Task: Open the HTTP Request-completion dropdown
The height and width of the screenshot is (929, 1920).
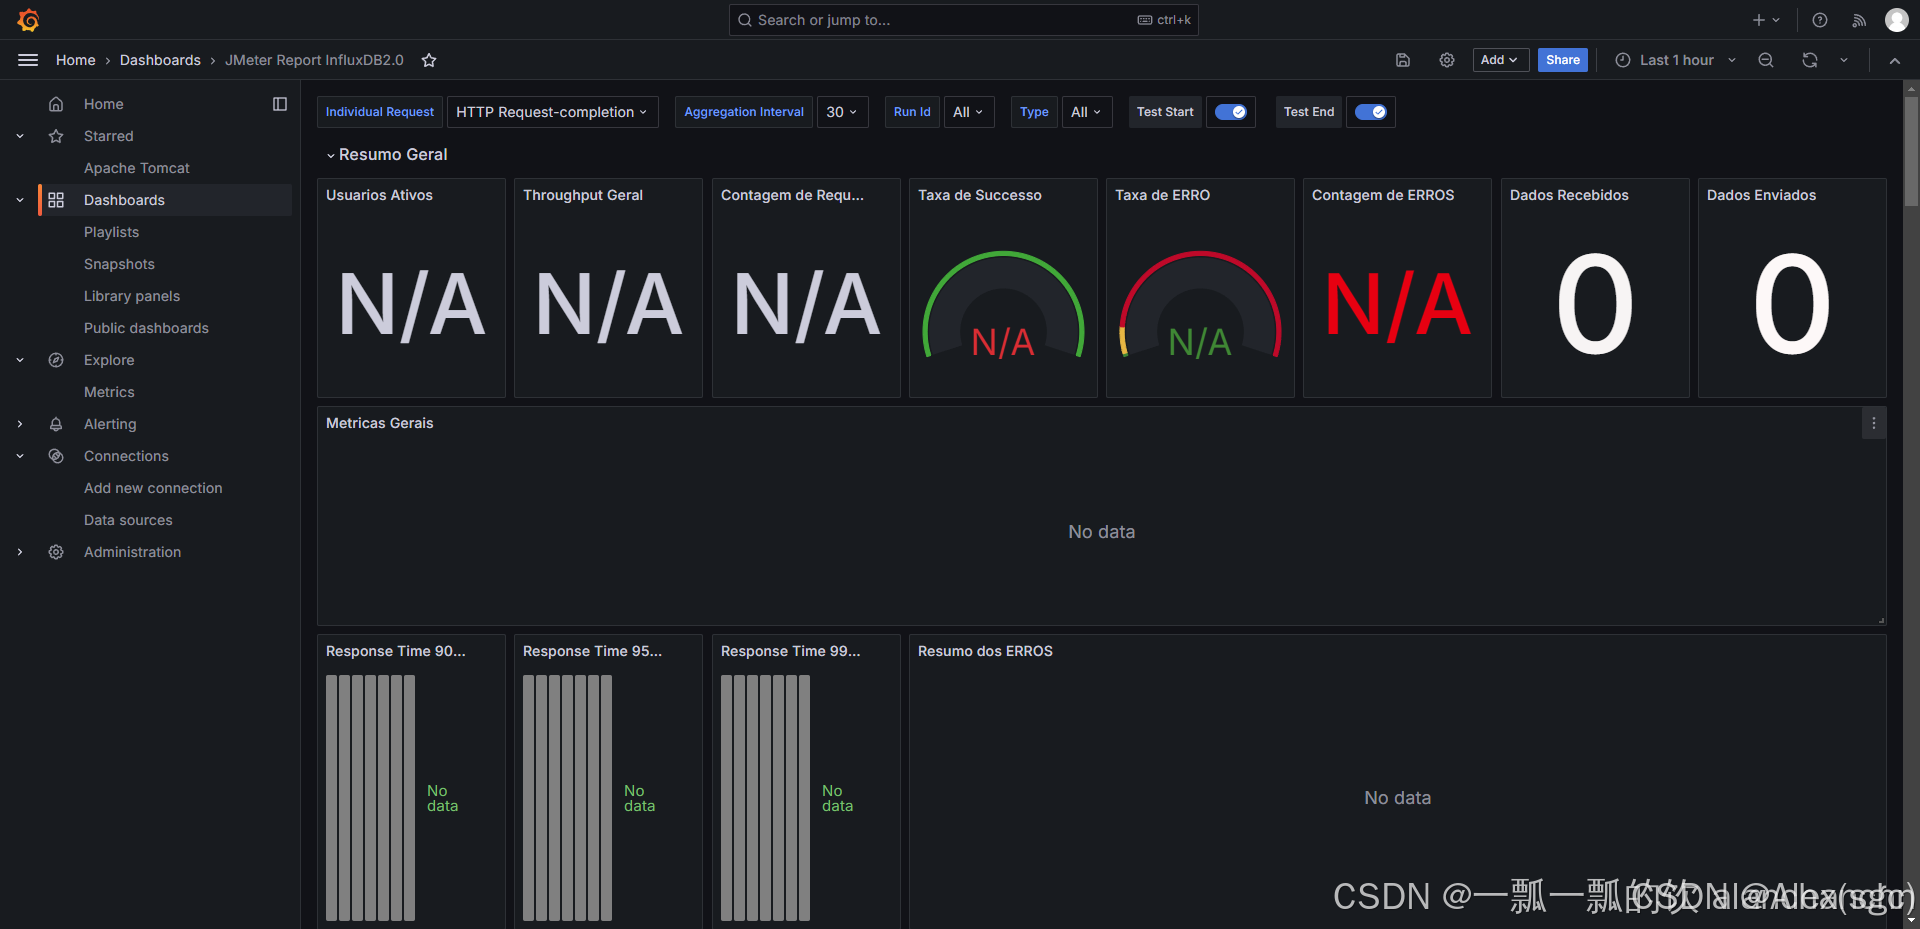Action: 552,111
